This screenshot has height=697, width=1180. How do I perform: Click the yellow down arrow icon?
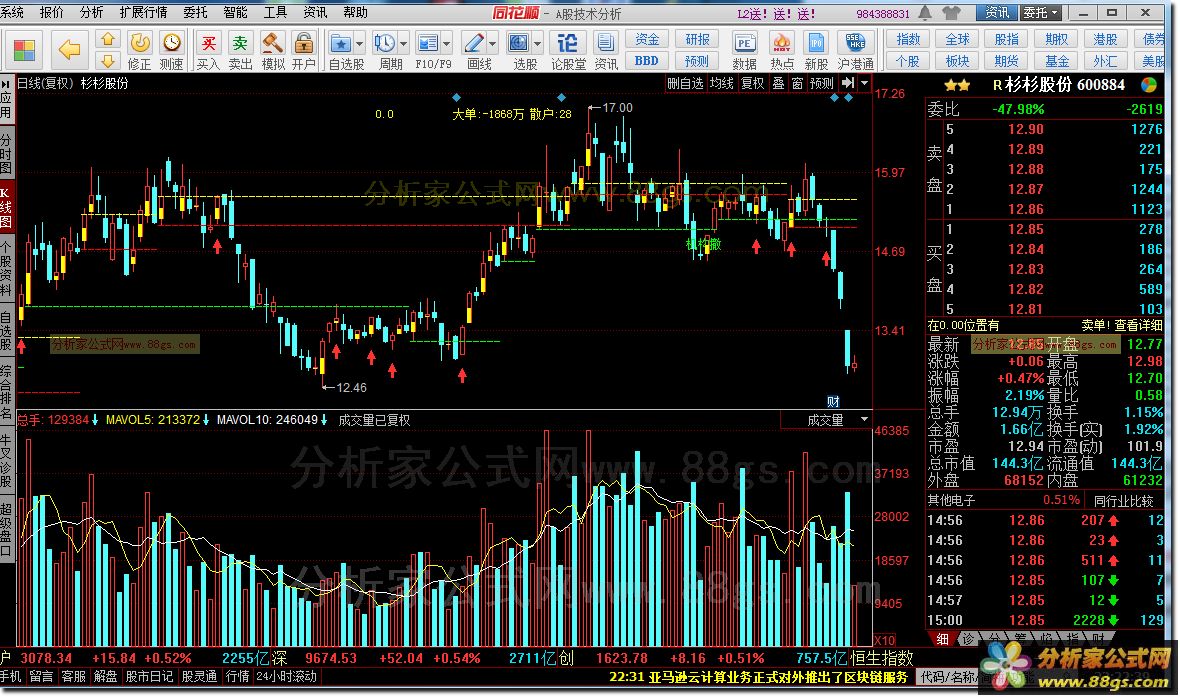click(108, 60)
